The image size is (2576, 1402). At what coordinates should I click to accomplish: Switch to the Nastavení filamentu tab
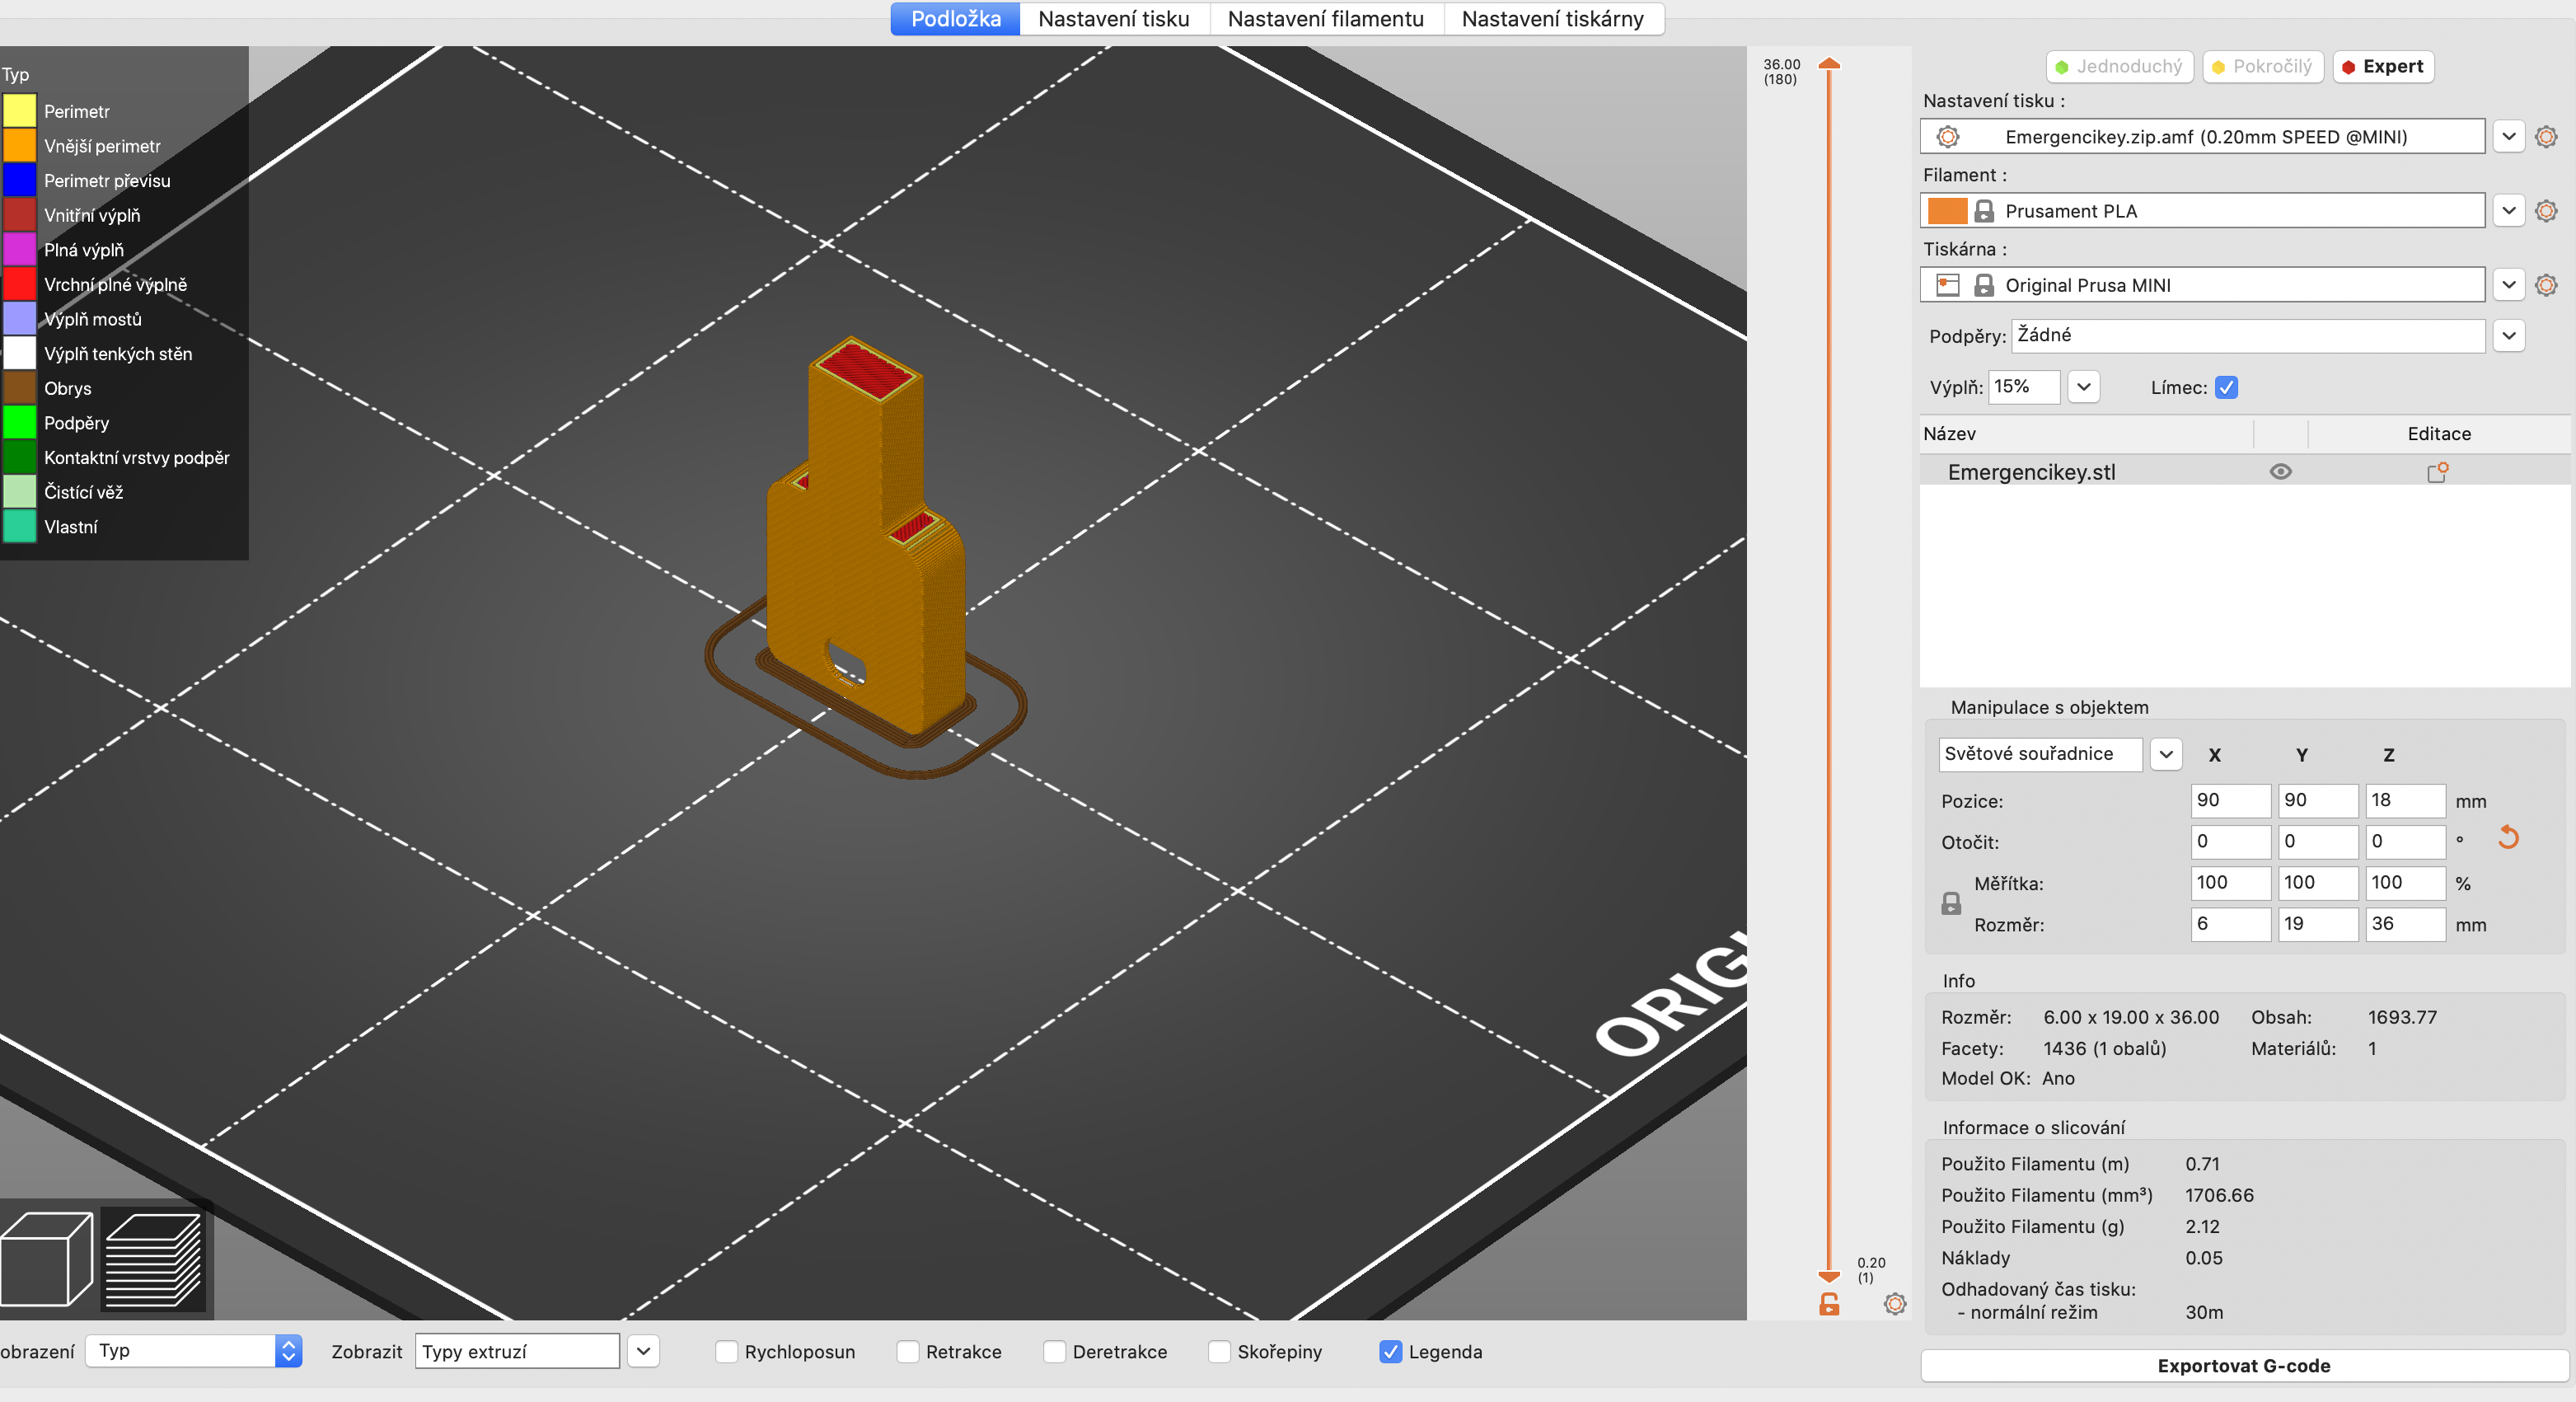click(1325, 19)
